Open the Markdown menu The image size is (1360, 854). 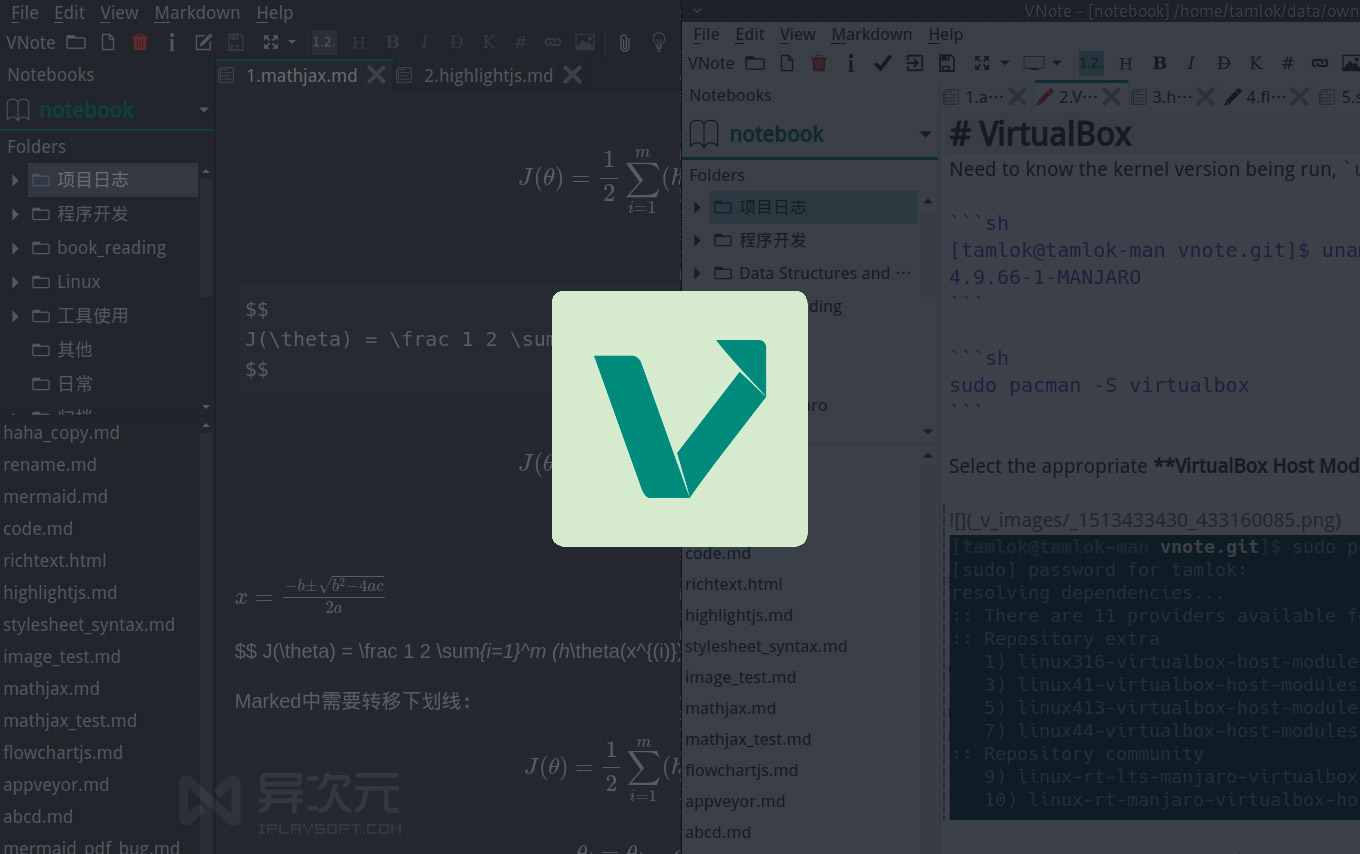[x=197, y=12]
